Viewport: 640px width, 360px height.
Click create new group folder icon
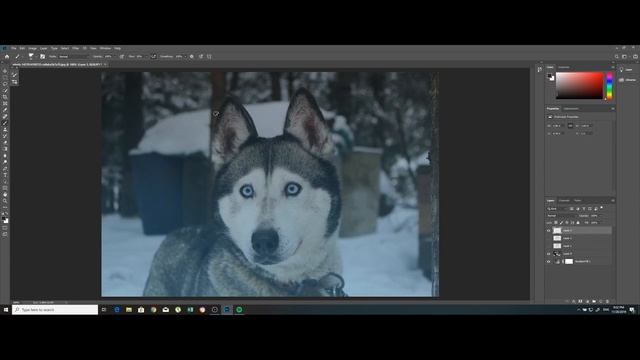(x=594, y=302)
